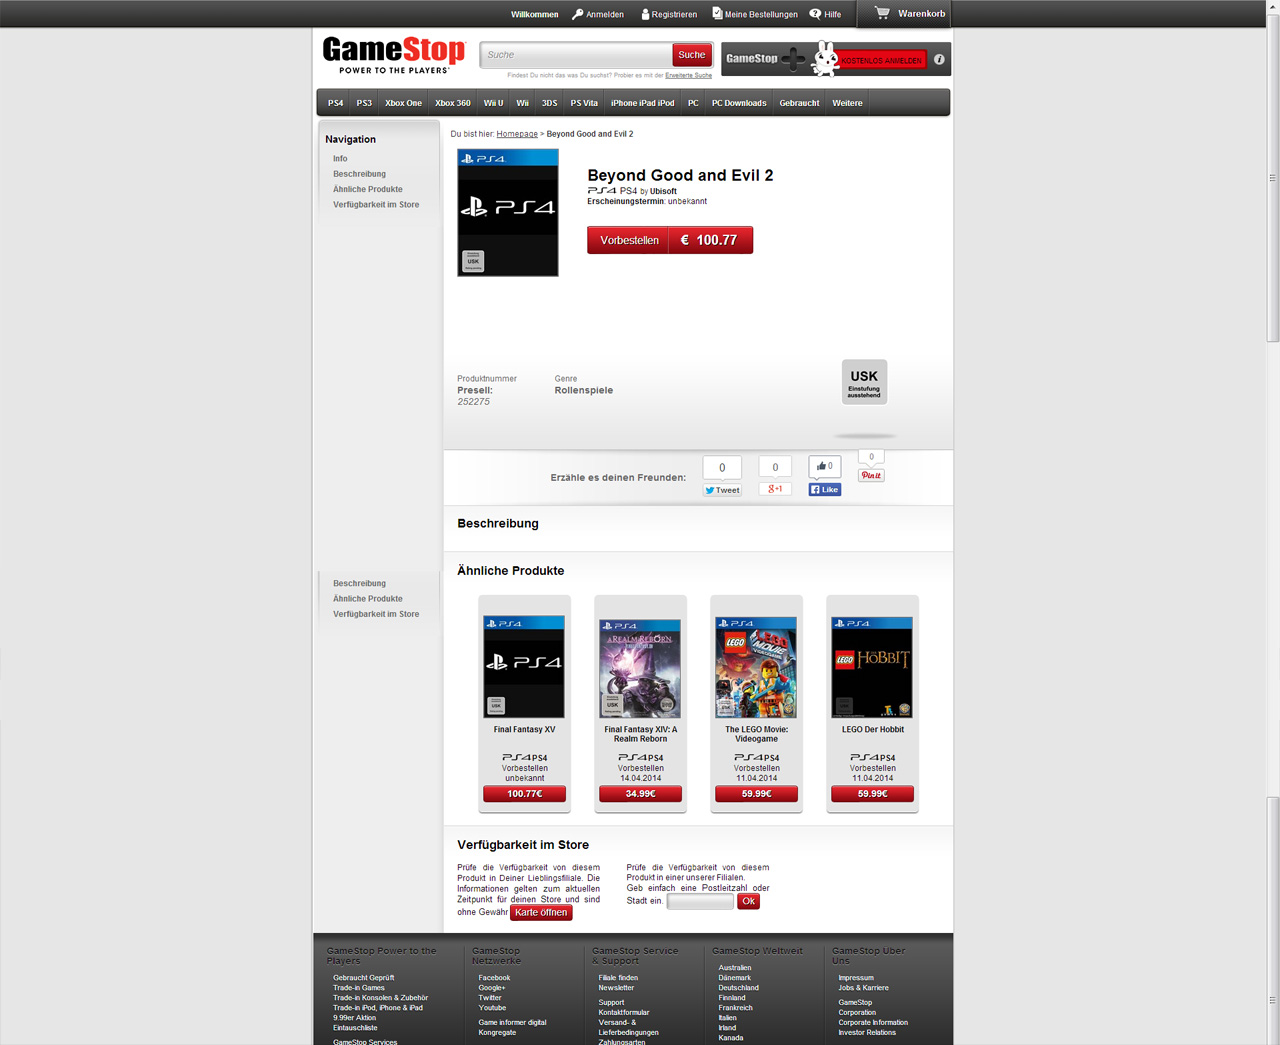Open Erweiterte Suche link
The width and height of the screenshot is (1280, 1045).
(689, 75)
